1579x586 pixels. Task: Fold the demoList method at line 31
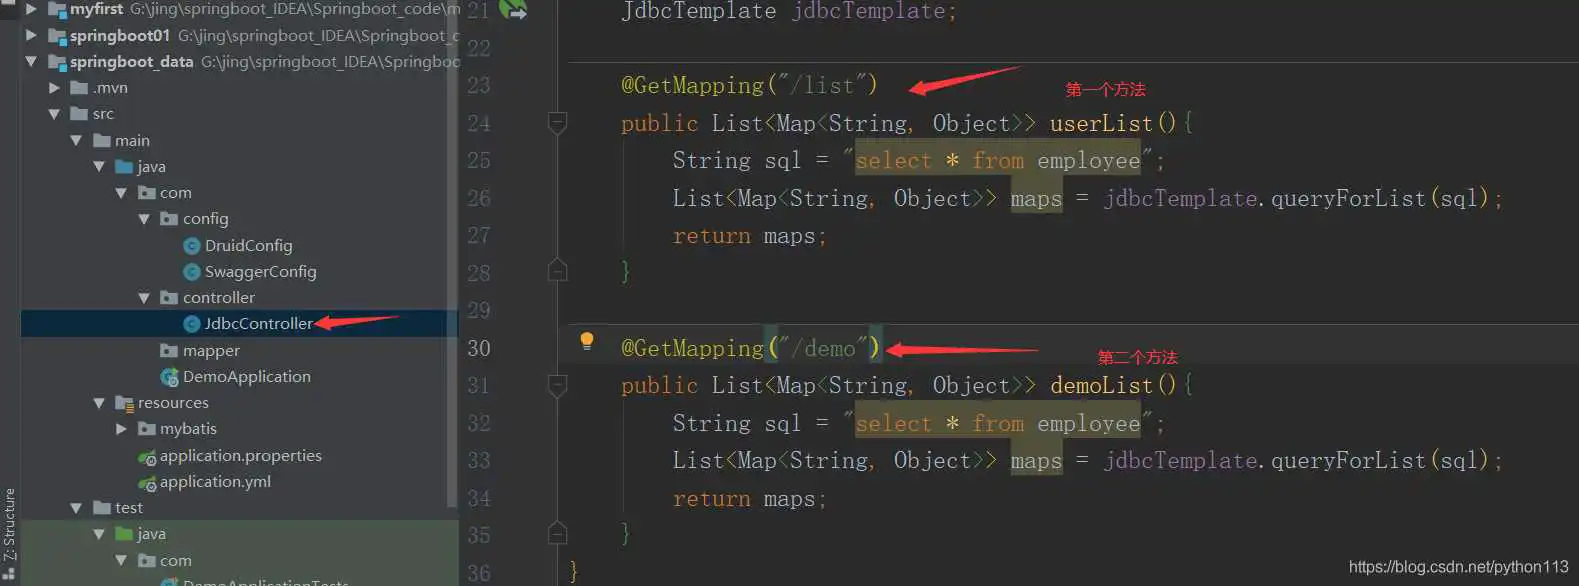point(558,385)
